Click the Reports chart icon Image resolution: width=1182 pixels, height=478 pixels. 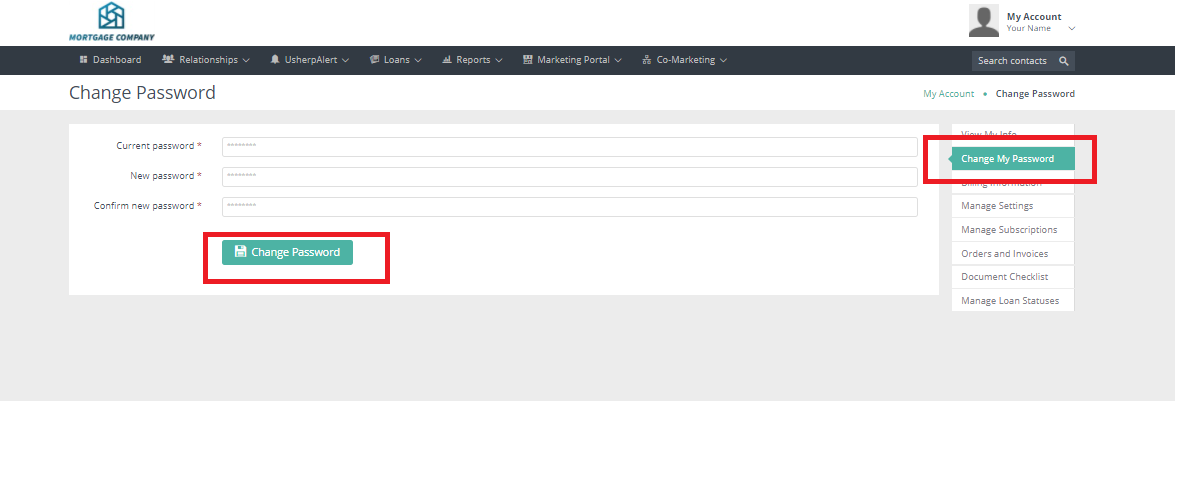click(x=447, y=60)
